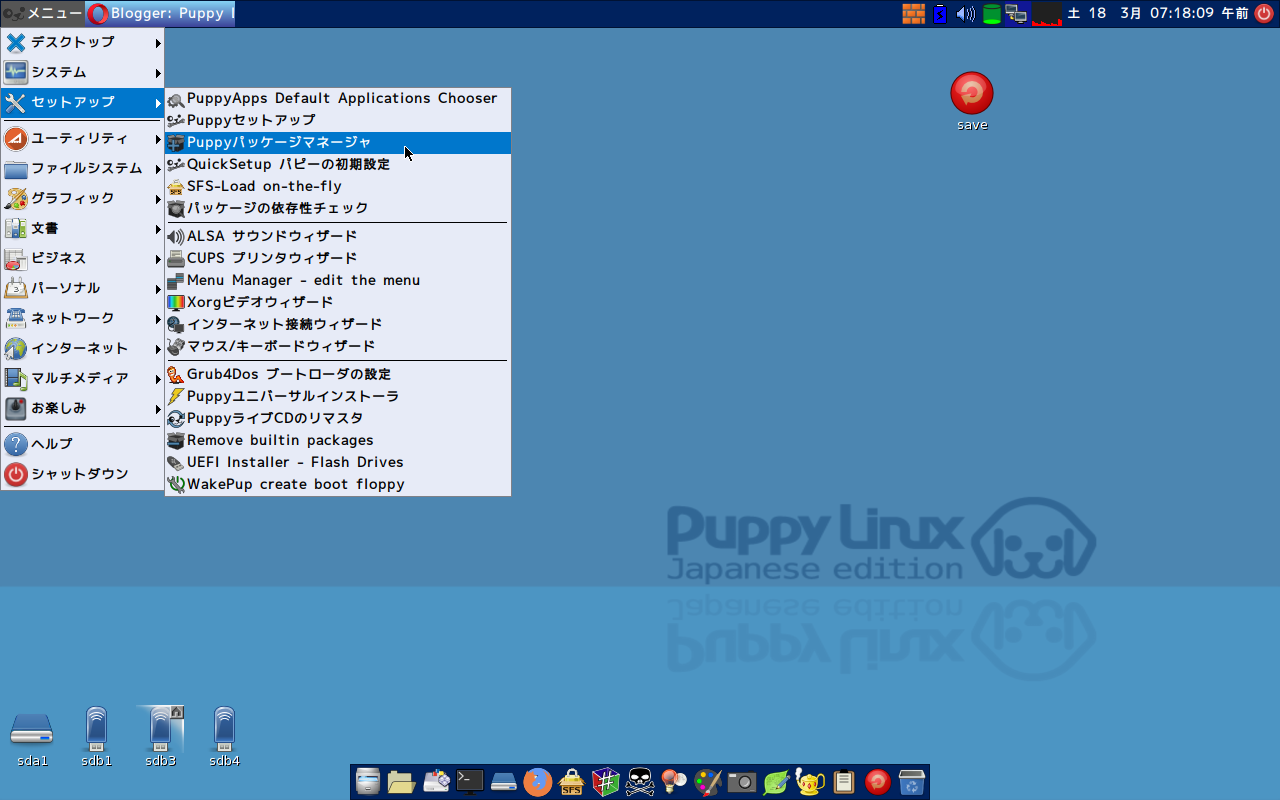The width and height of the screenshot is (1280, 800).
Task: Open the clipboard icon in the taskbar
Action: click(843, 781)
